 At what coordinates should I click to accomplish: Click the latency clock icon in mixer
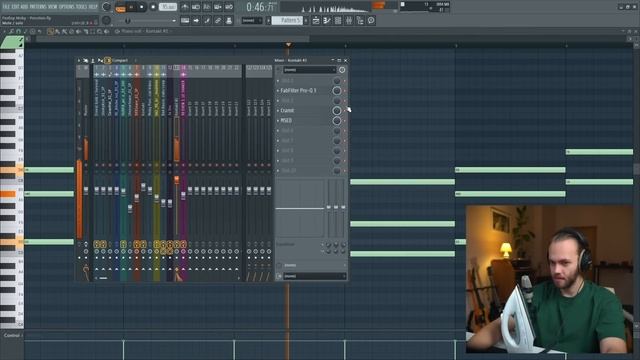pyautogui.click(x=342, y=70)
